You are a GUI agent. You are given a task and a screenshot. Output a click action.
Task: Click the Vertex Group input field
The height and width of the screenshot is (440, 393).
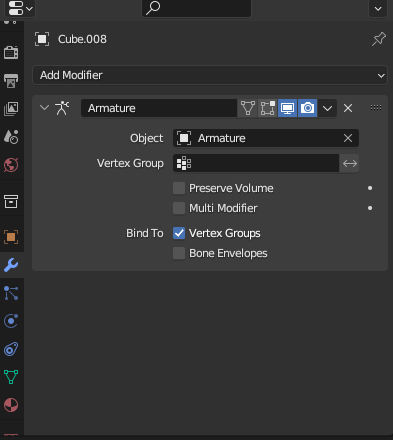(256, 163)
